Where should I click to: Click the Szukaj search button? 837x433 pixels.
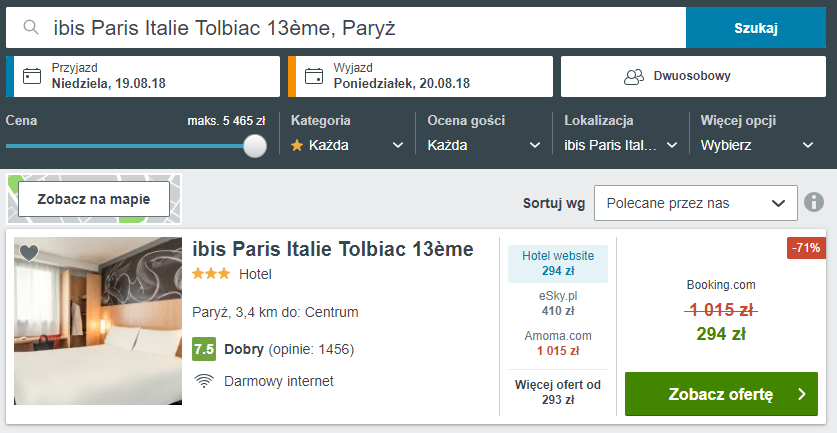point(755,28)
